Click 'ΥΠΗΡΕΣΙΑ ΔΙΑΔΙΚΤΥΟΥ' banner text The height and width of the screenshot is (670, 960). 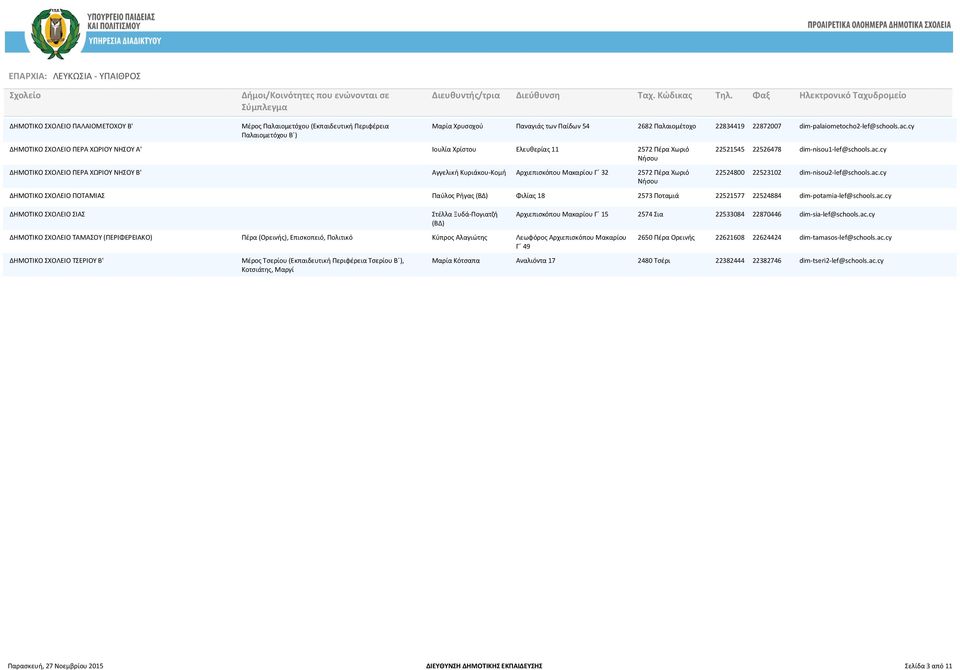coord(125,41)
